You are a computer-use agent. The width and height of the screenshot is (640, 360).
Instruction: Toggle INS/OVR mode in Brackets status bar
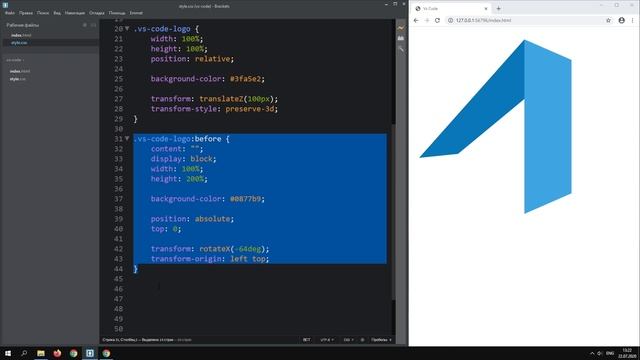[307, 340]
